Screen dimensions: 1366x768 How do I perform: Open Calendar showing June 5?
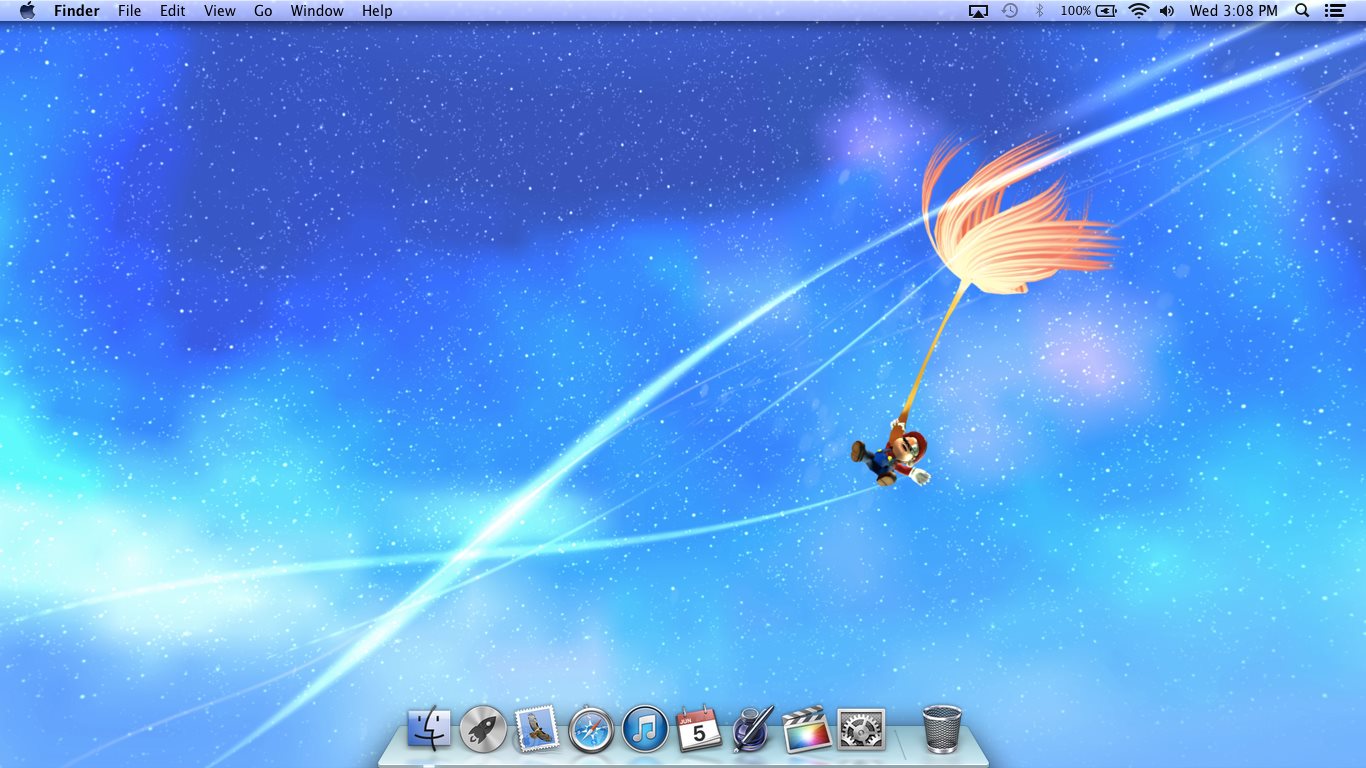(x=697, y=731)
